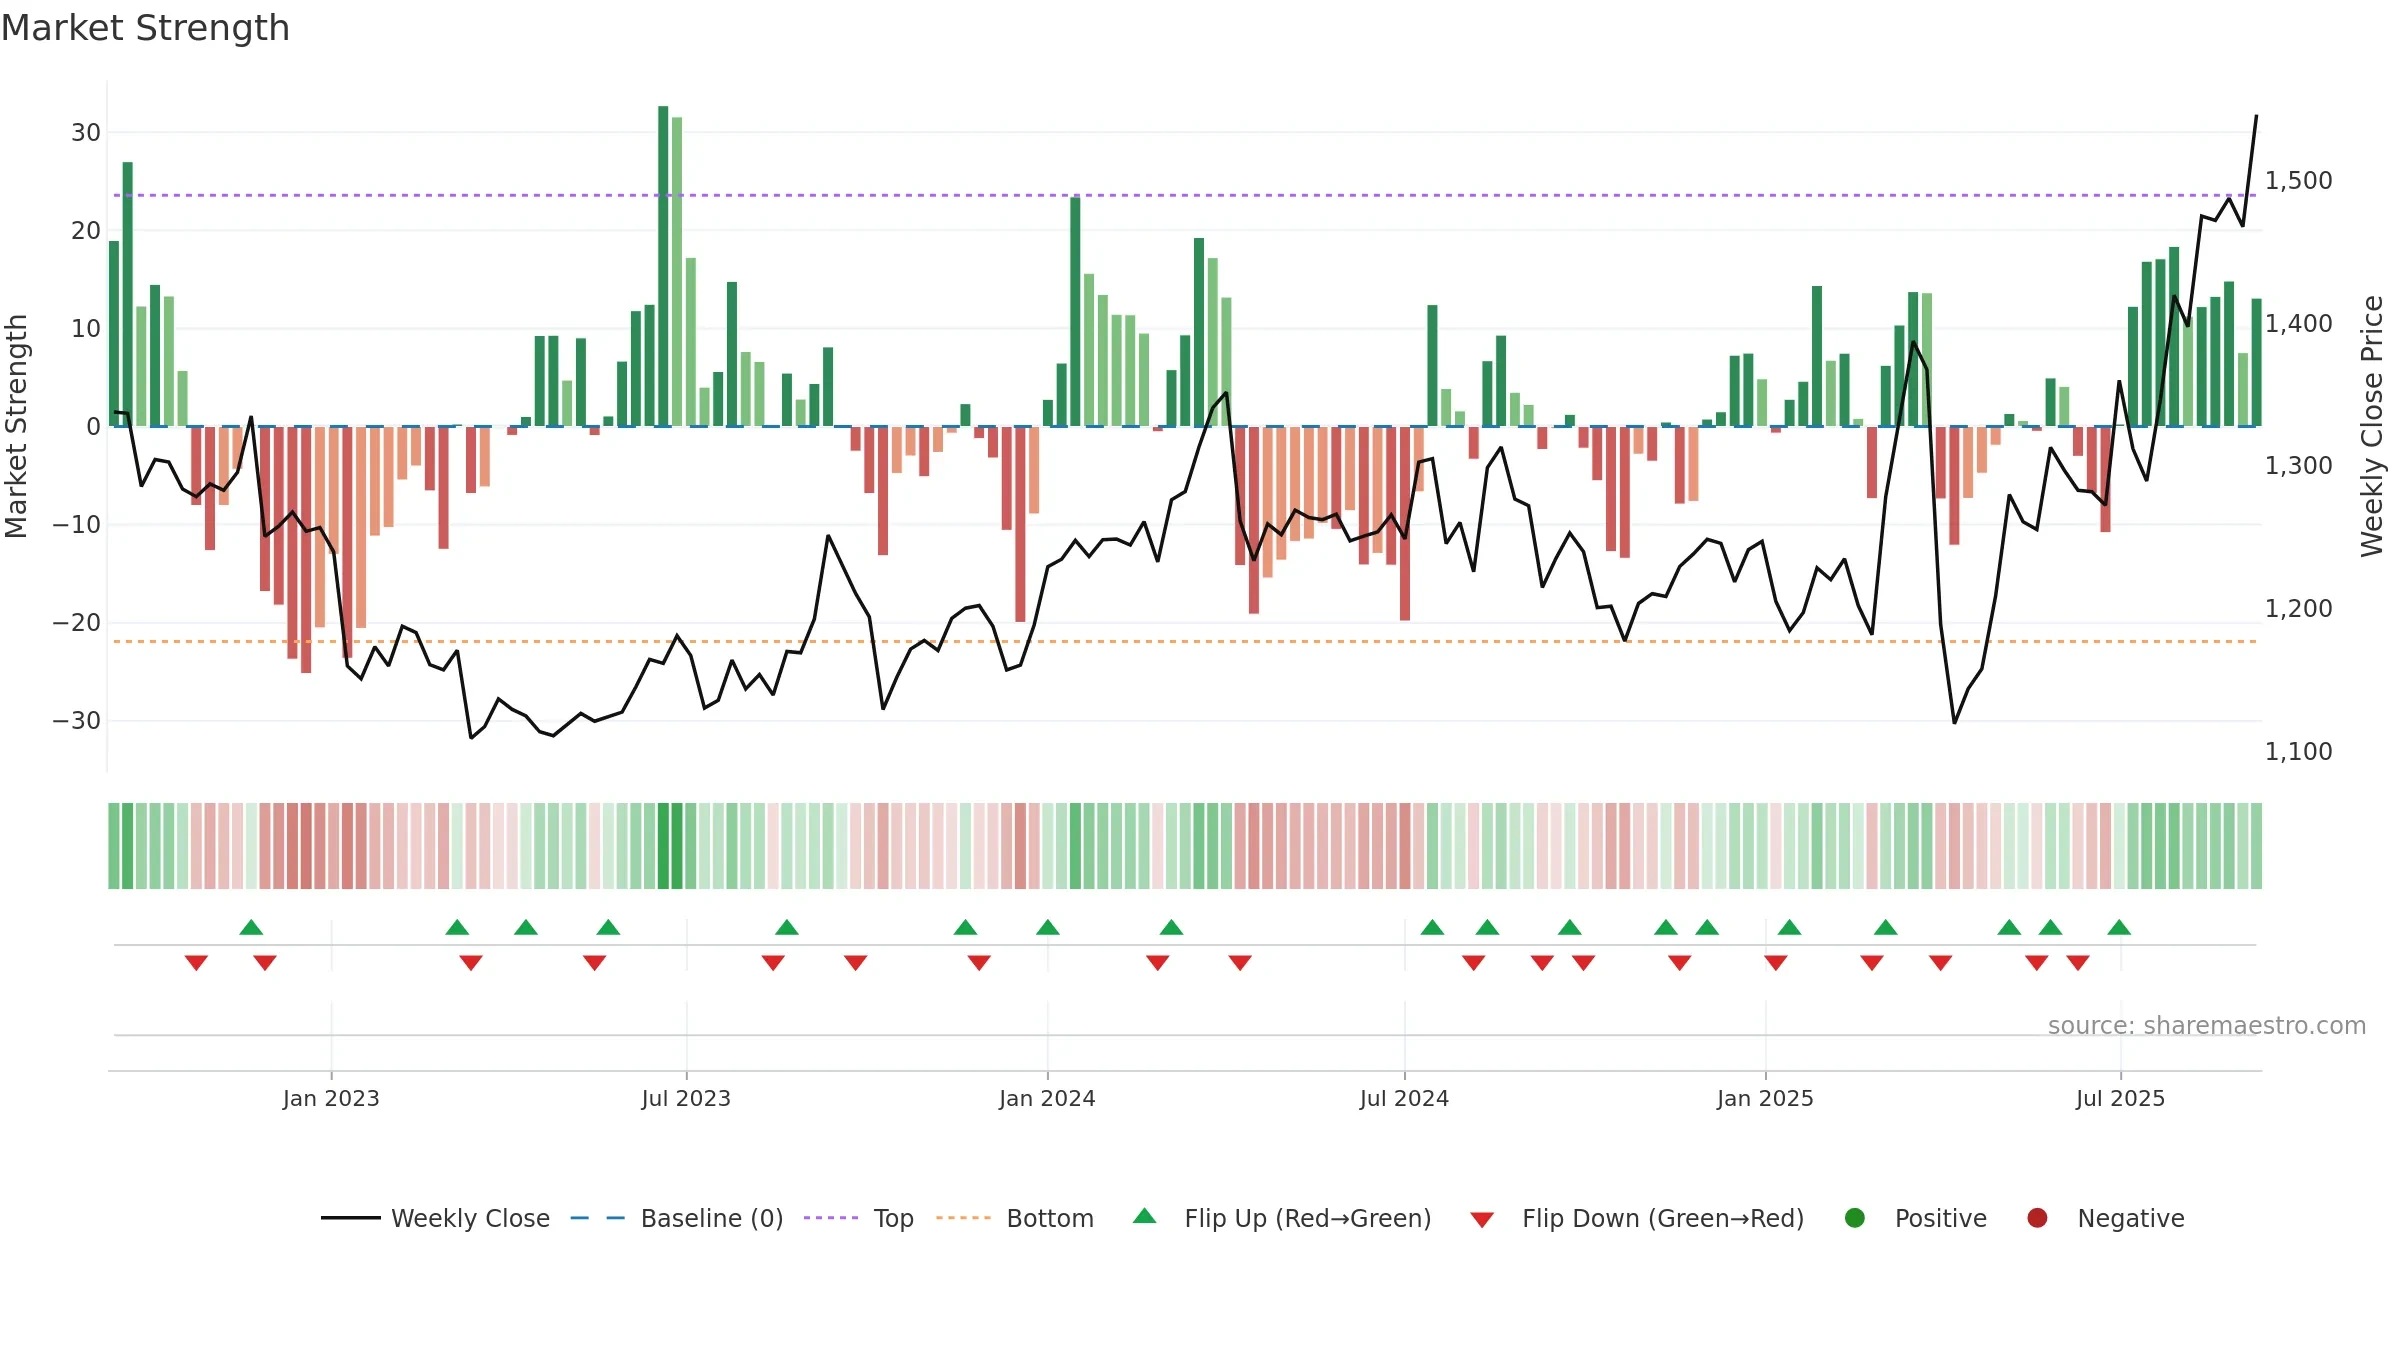
Task: Click right axis price label '1,100'
Action: (2298, 752)
